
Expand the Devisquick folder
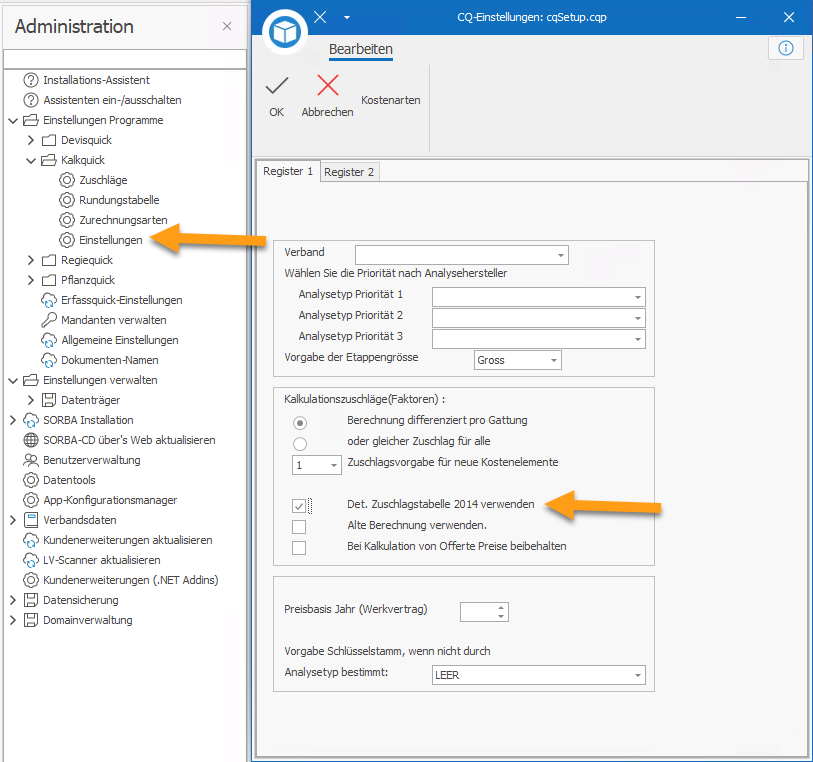click(x=31, y=140)
